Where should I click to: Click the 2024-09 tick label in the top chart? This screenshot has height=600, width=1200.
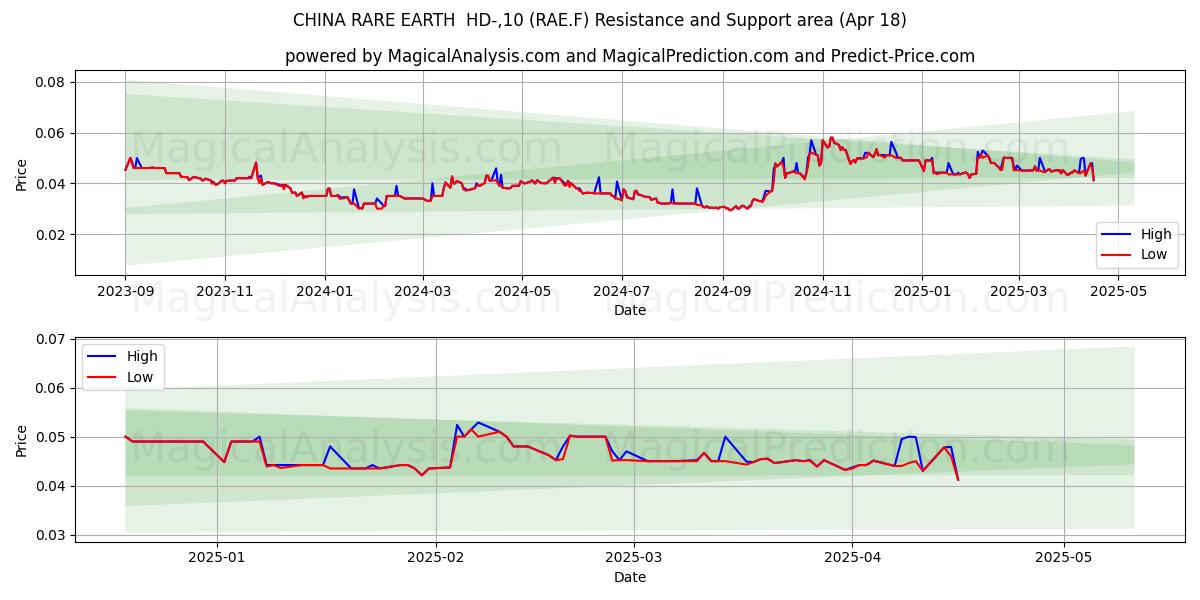(x=723, y=291)
